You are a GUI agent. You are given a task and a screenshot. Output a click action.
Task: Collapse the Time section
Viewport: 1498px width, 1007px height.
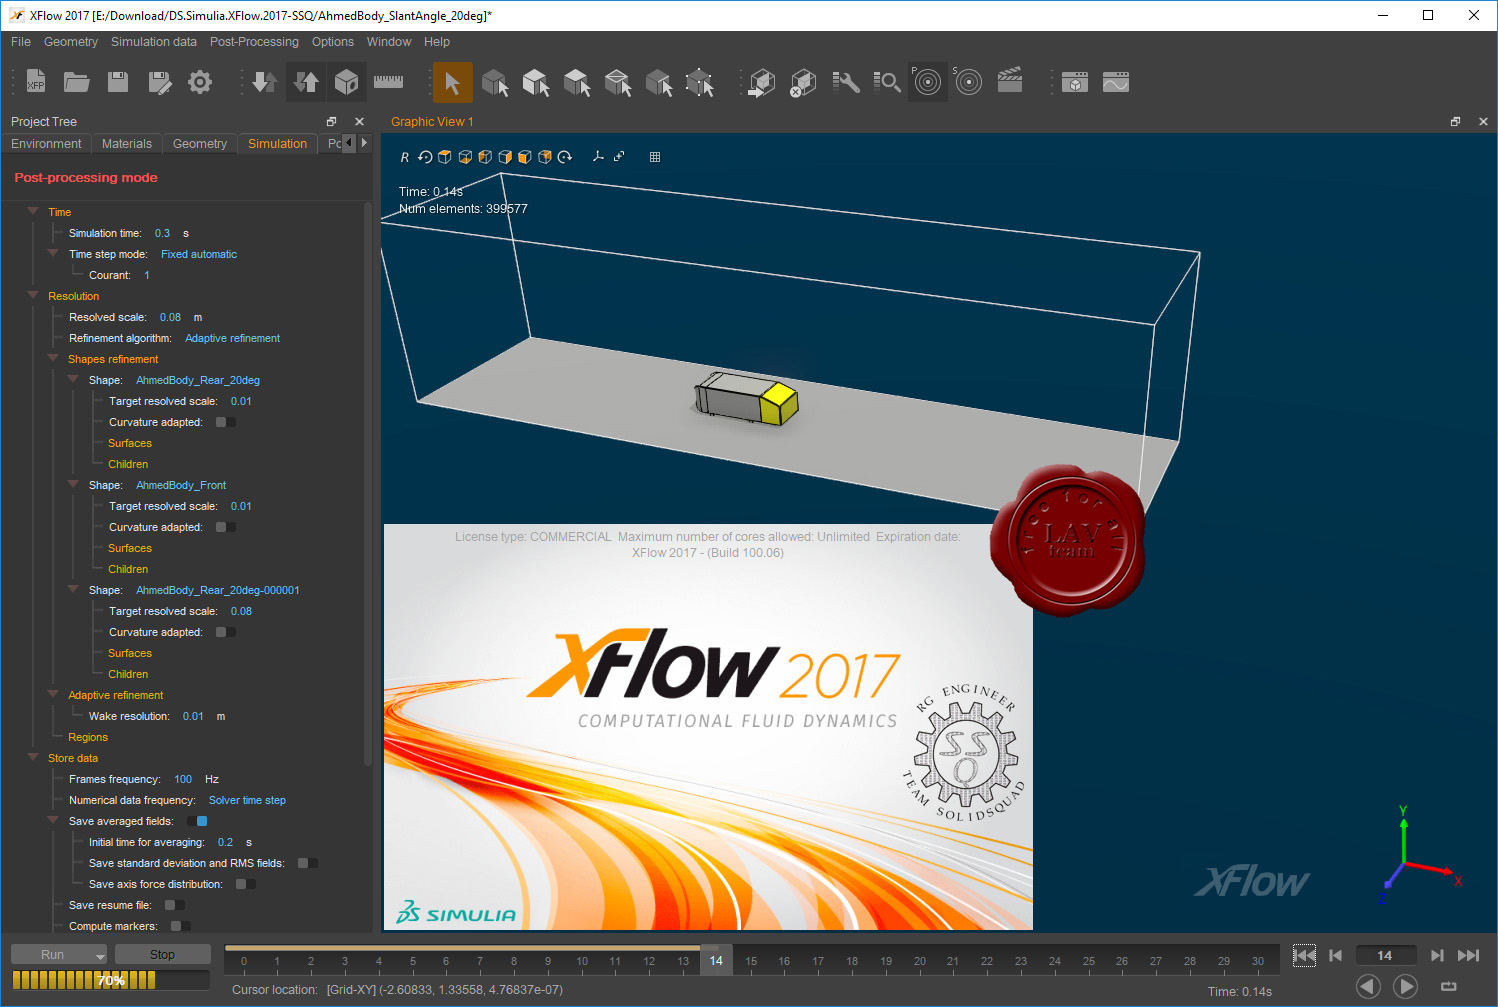point(33,211)
